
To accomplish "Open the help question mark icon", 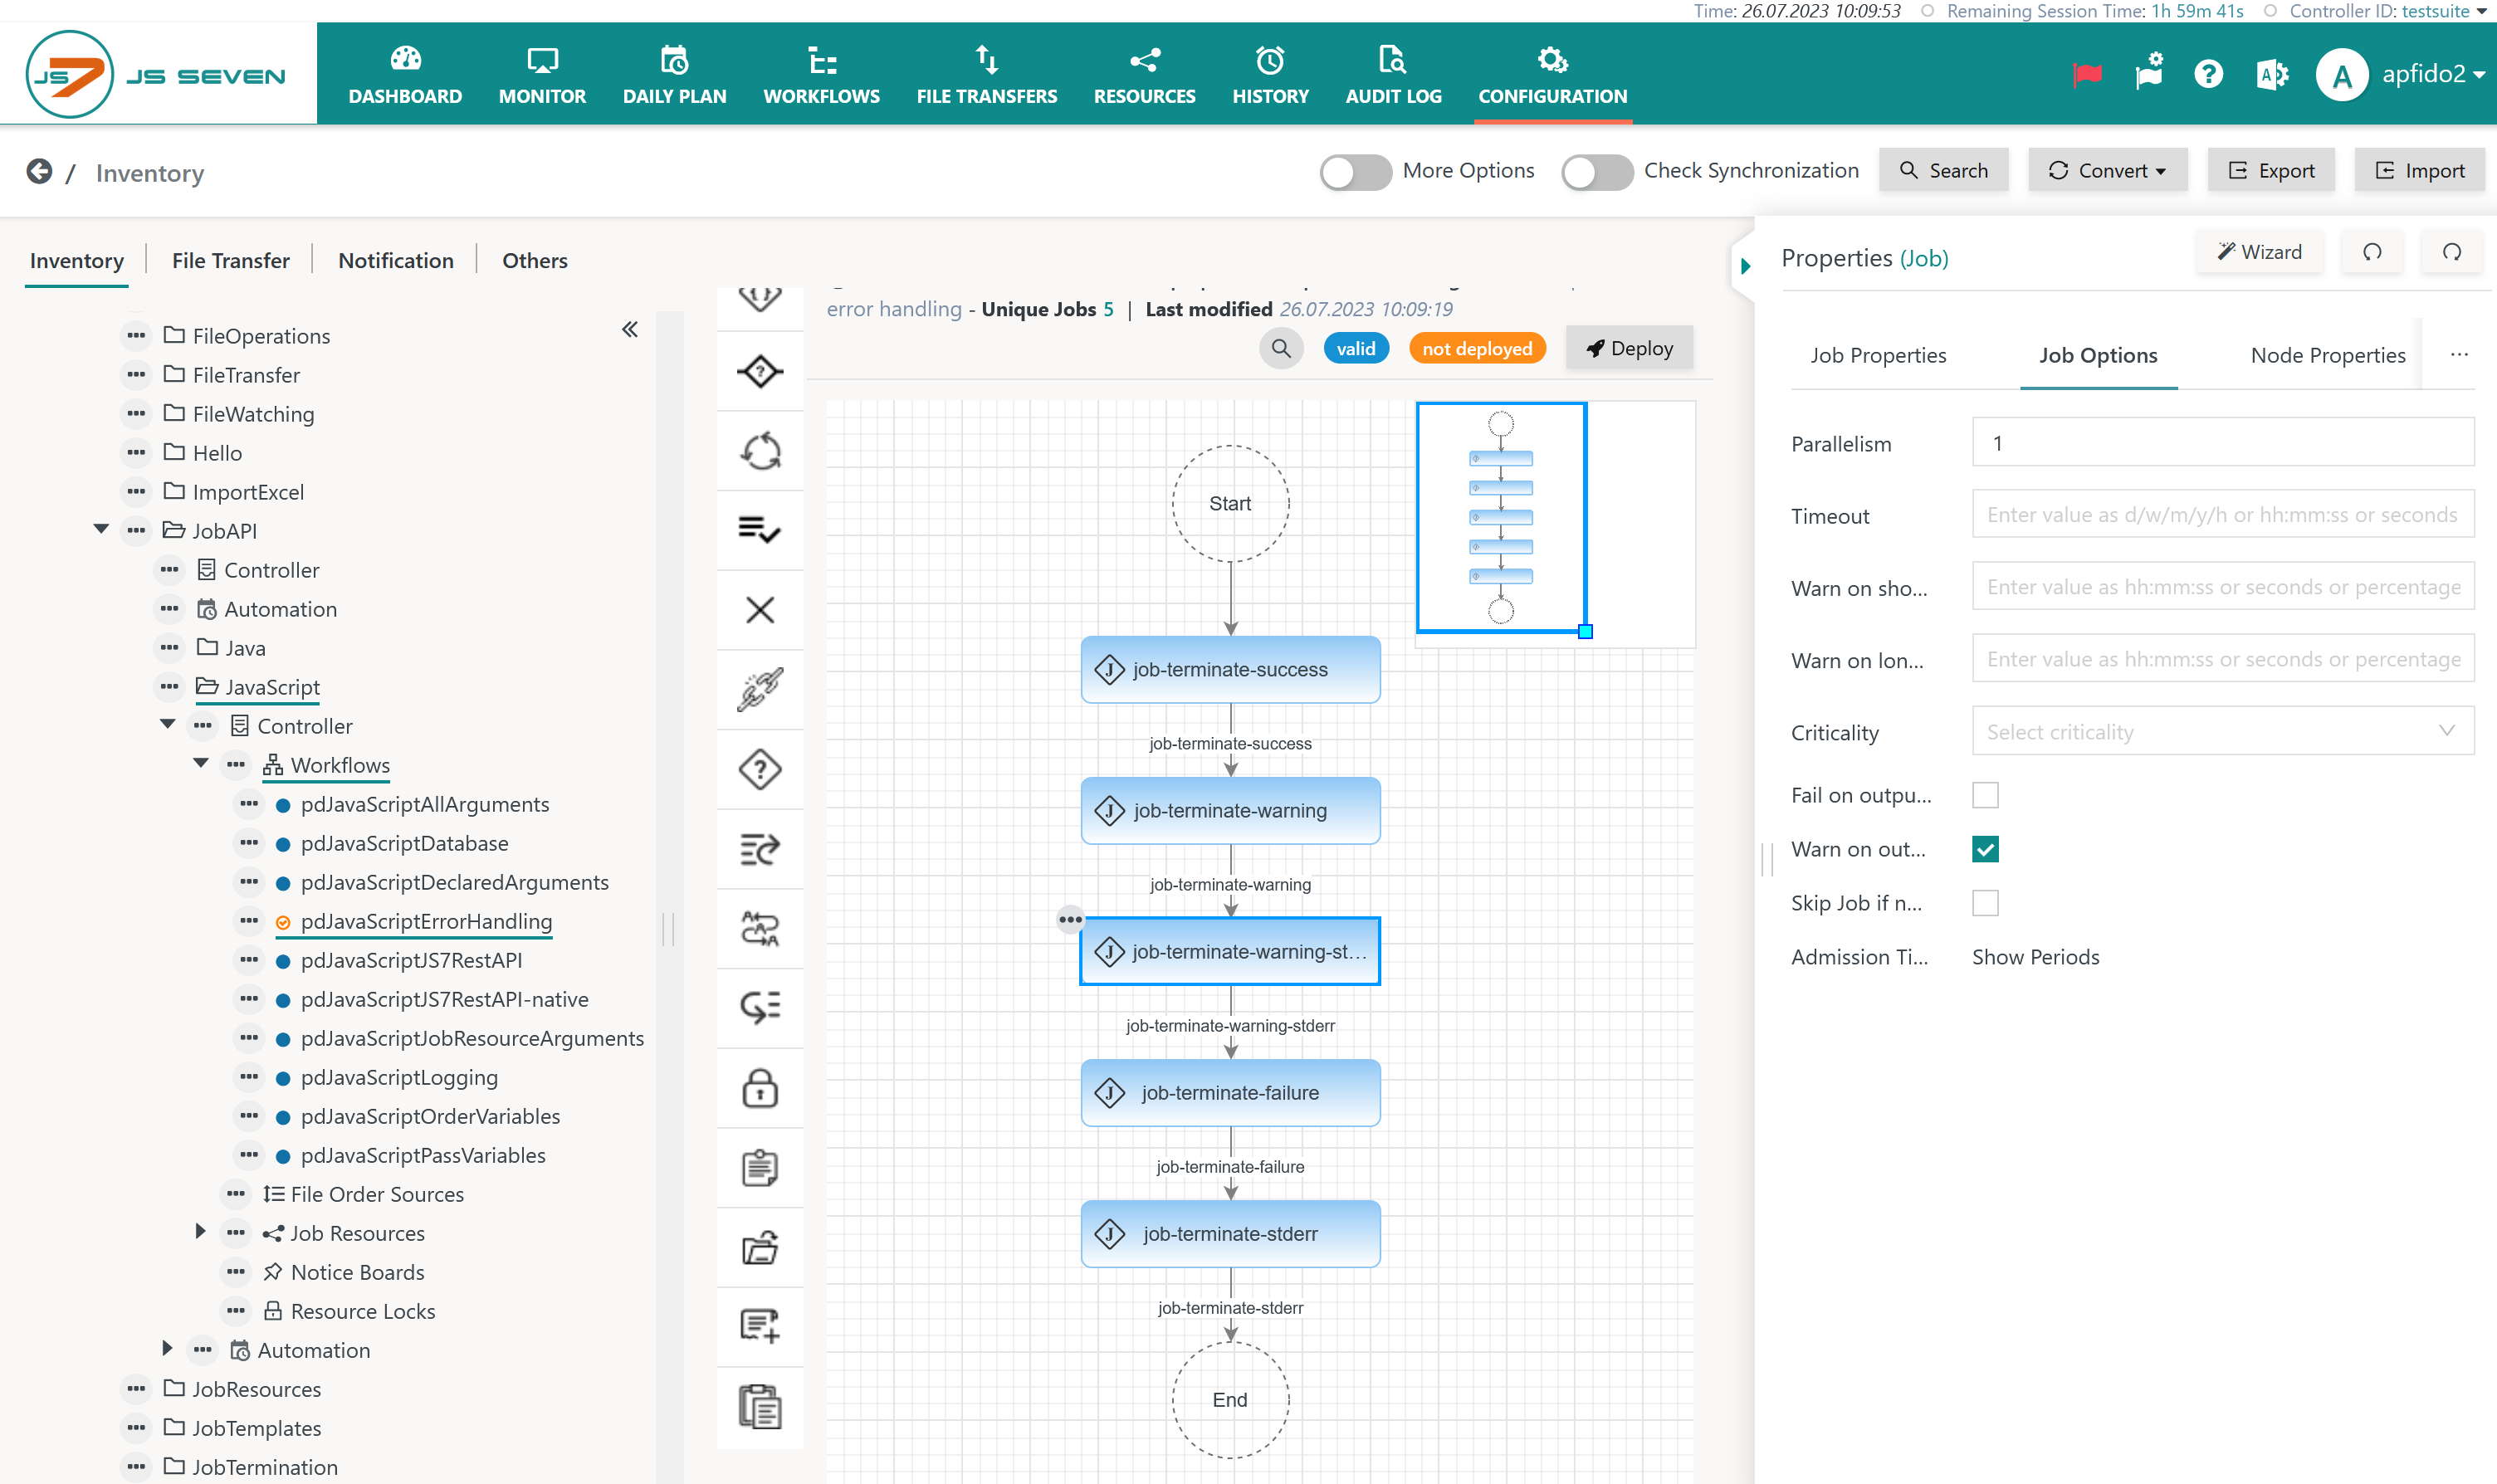I will (2208, 74).
